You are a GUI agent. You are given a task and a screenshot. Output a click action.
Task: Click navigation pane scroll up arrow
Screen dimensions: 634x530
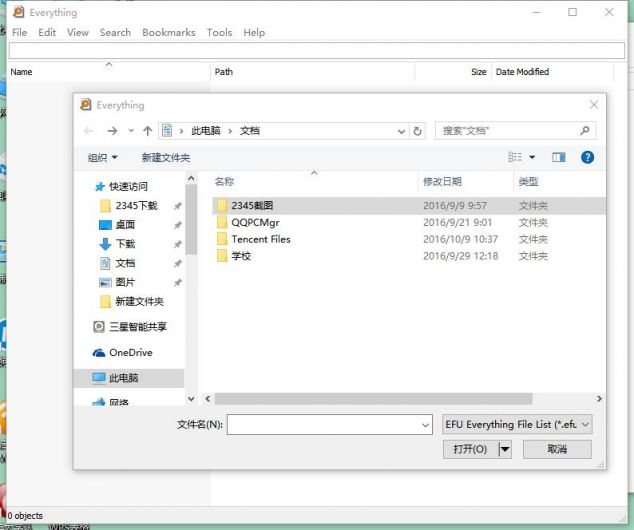191,178
